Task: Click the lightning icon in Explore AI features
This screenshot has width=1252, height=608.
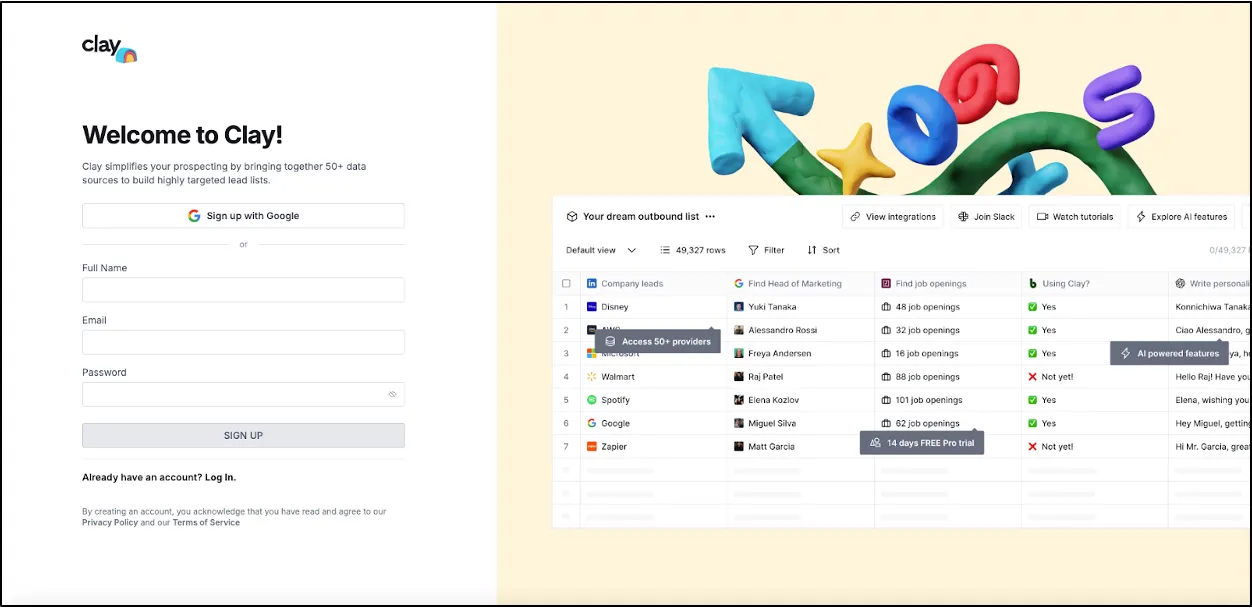Action: tap(1141, 216)
